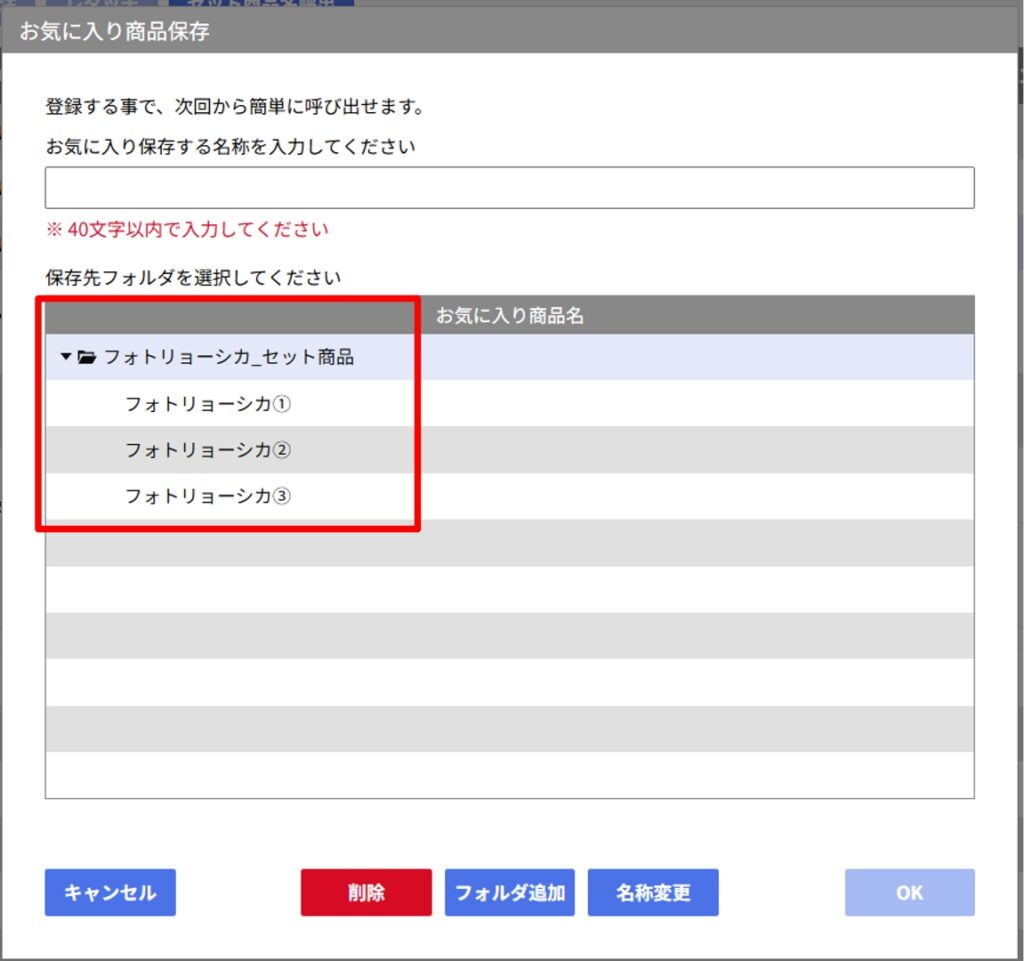Click the red 40文字以内 warning text
Screen dimensions: 1024x961
(187, 229)
